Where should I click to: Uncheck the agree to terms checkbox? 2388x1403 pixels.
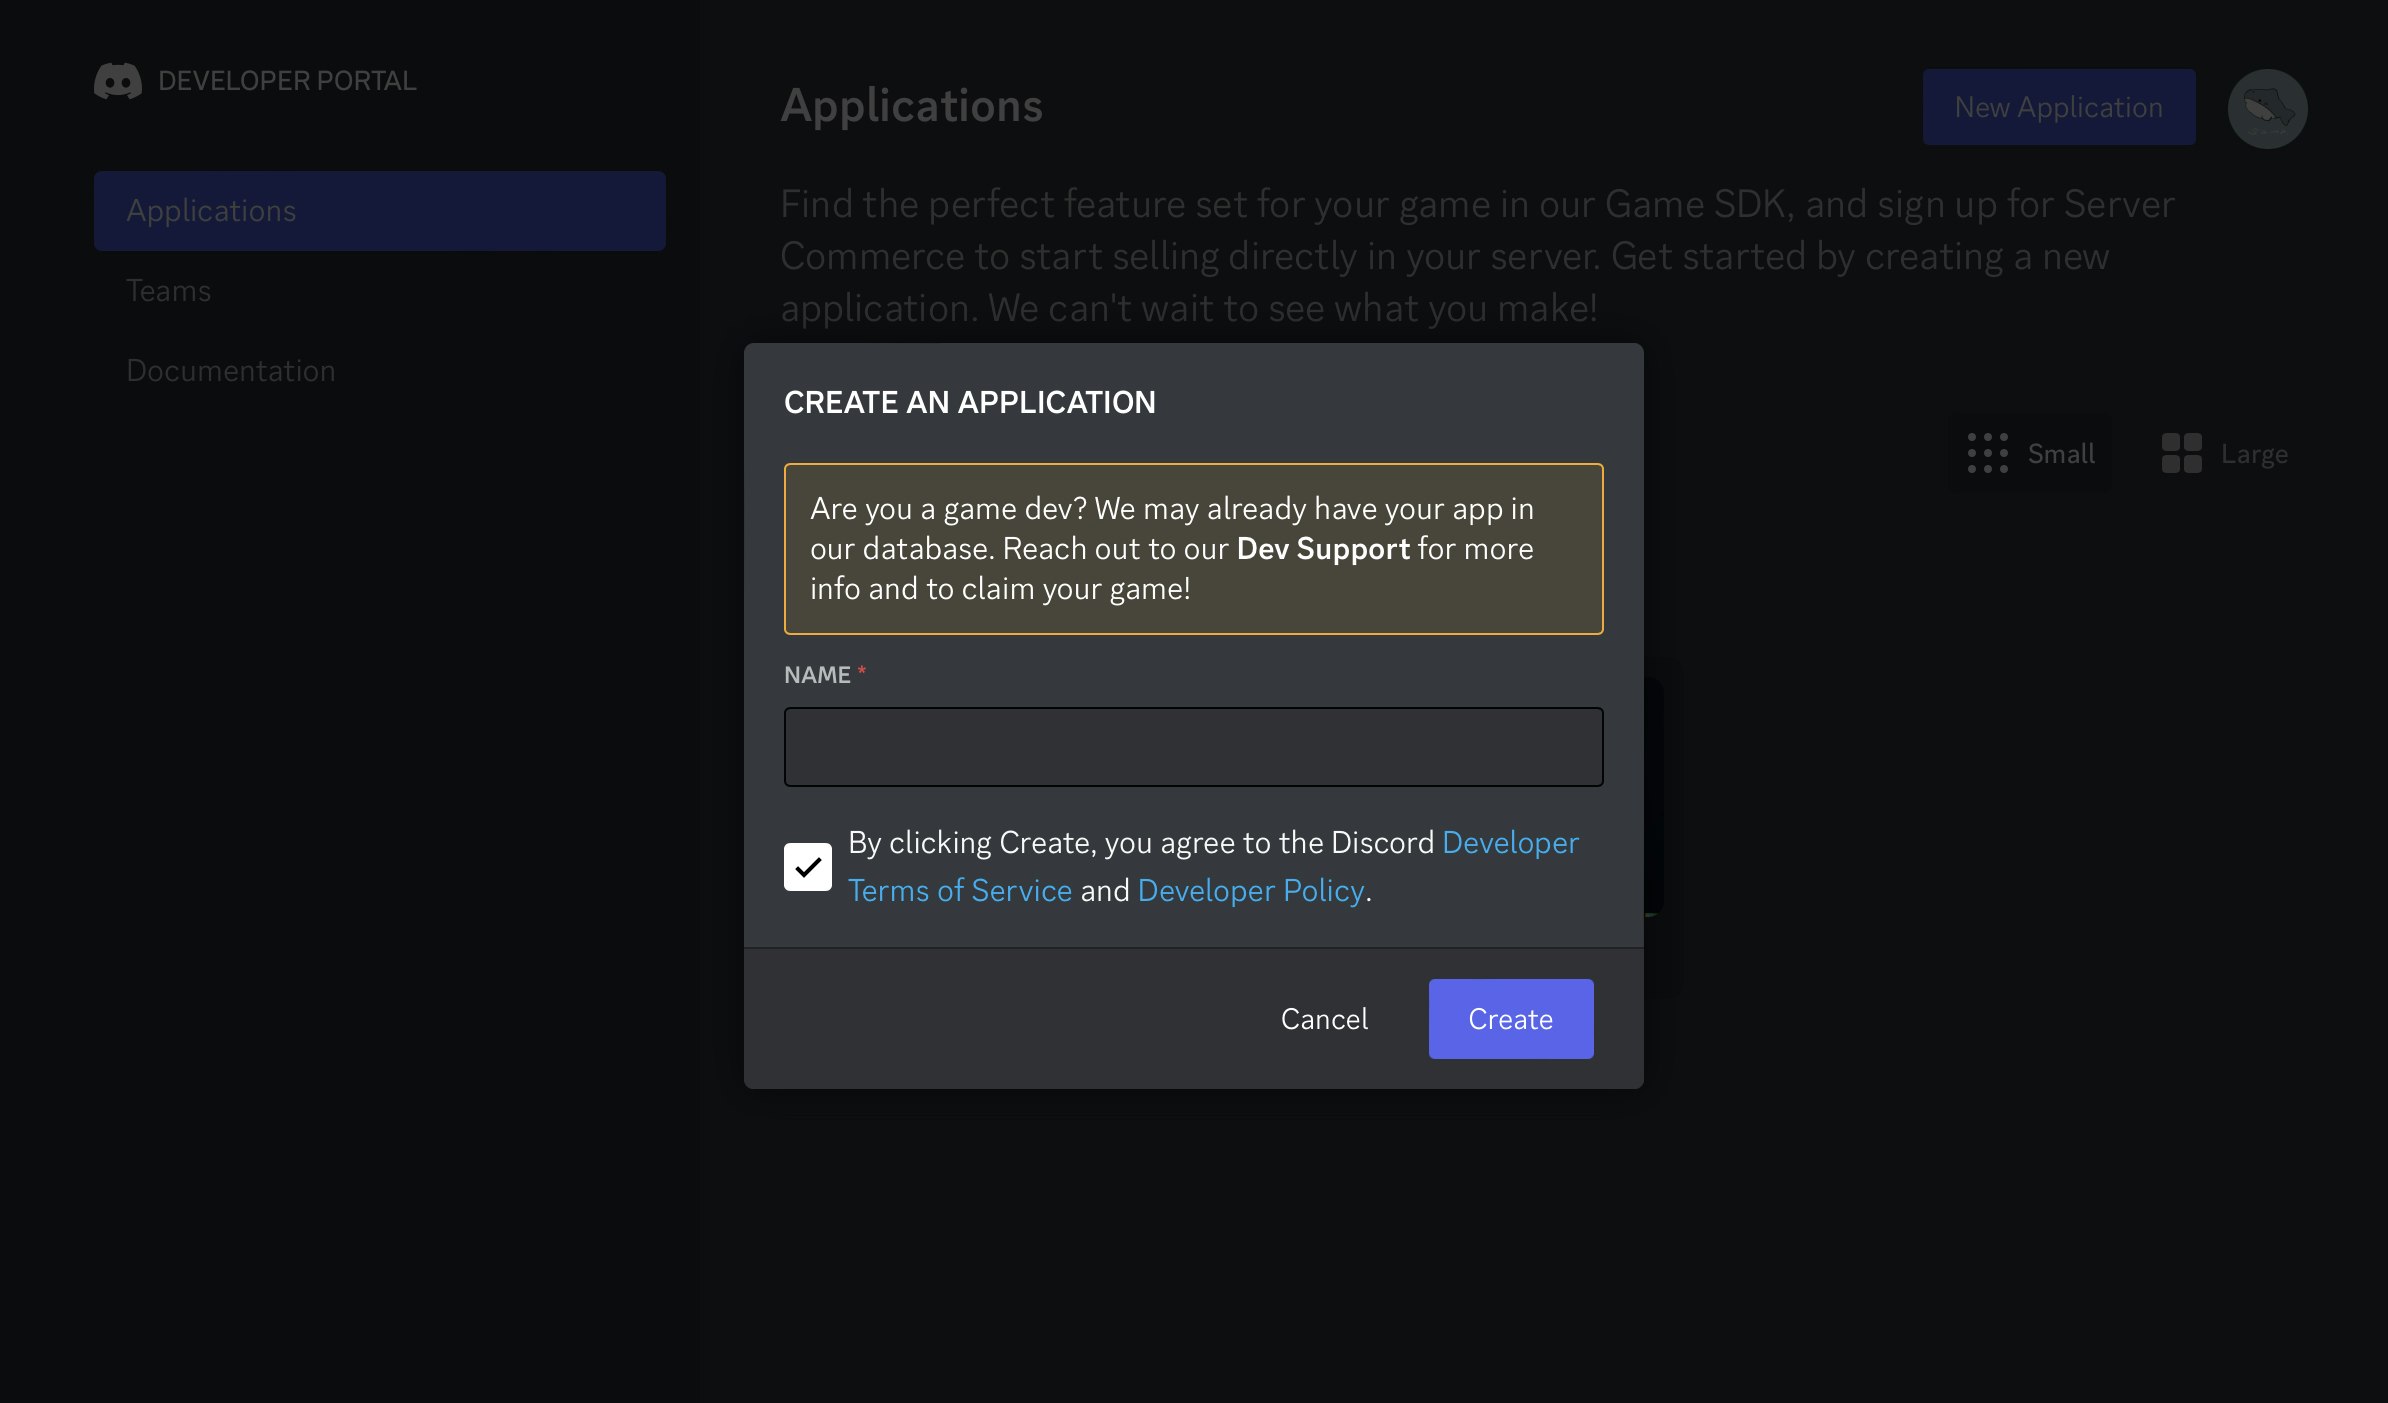pos(807,866)
